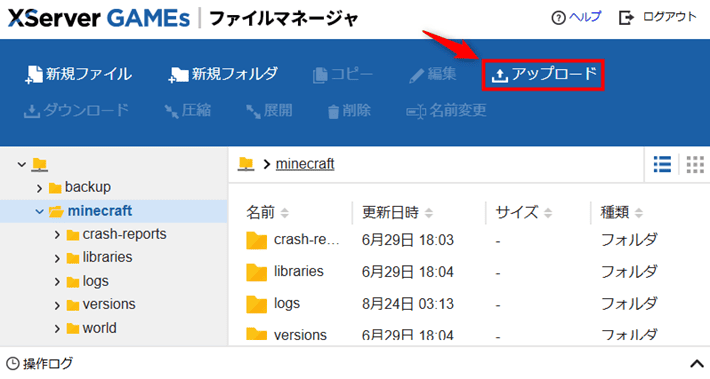Sort by 名前 column

267,212
